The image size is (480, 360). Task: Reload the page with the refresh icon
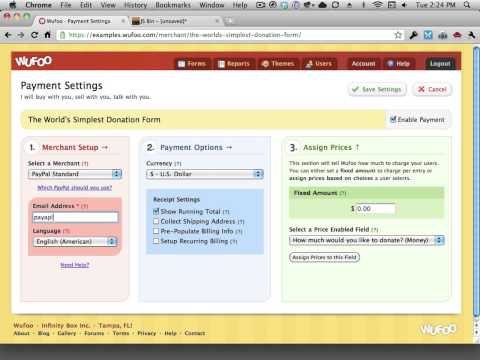click(x=34, y=35)
